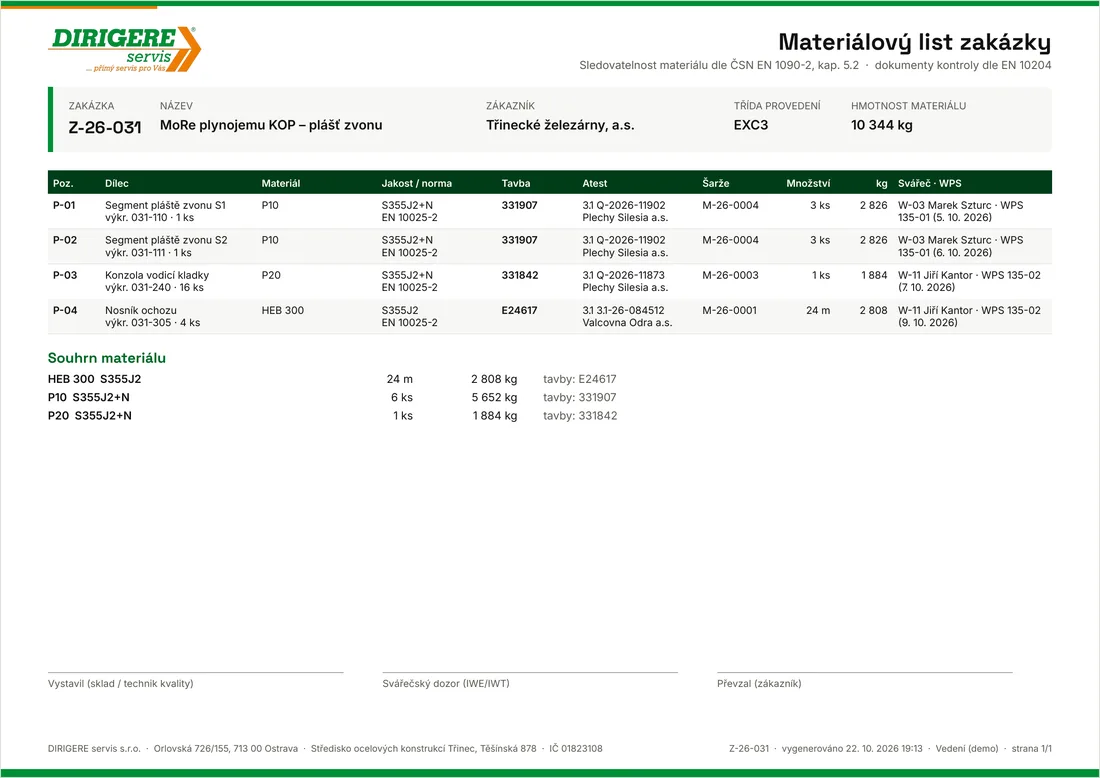Click the 'Svářeč · WPS' column header
1100x778 pixels.
tap(930, 183)
